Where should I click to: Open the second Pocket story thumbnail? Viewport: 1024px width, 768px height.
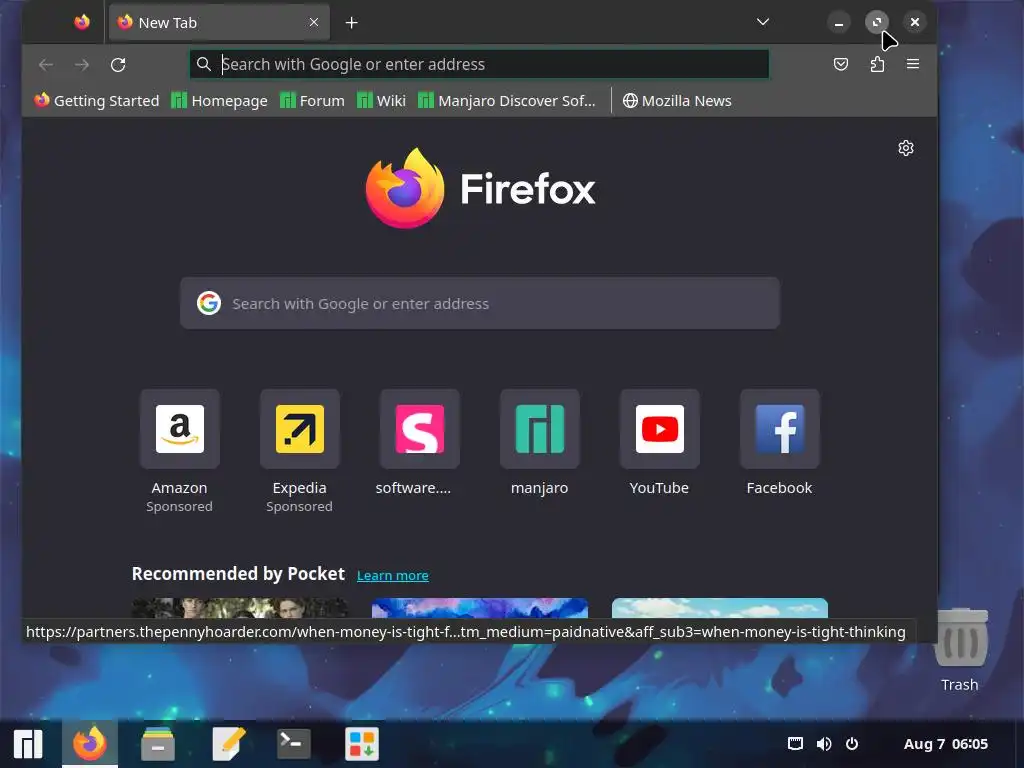480,608
